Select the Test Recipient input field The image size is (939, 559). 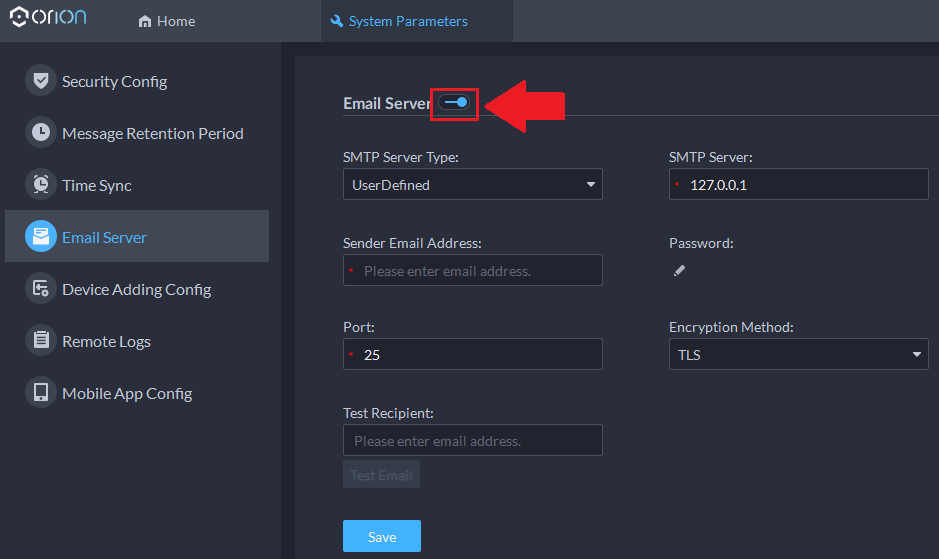pos(472,440)
